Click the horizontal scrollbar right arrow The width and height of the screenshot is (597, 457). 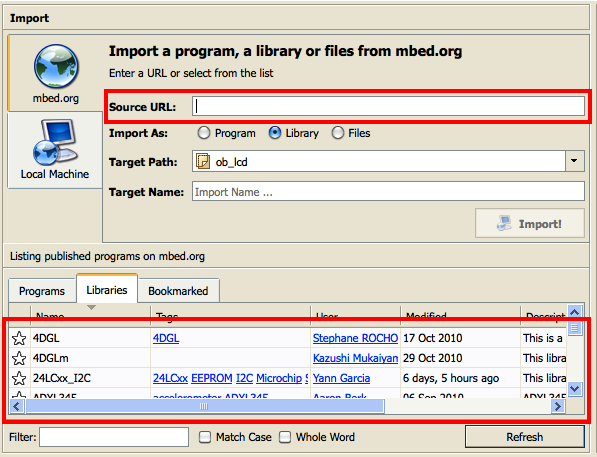tap(558, 407)
